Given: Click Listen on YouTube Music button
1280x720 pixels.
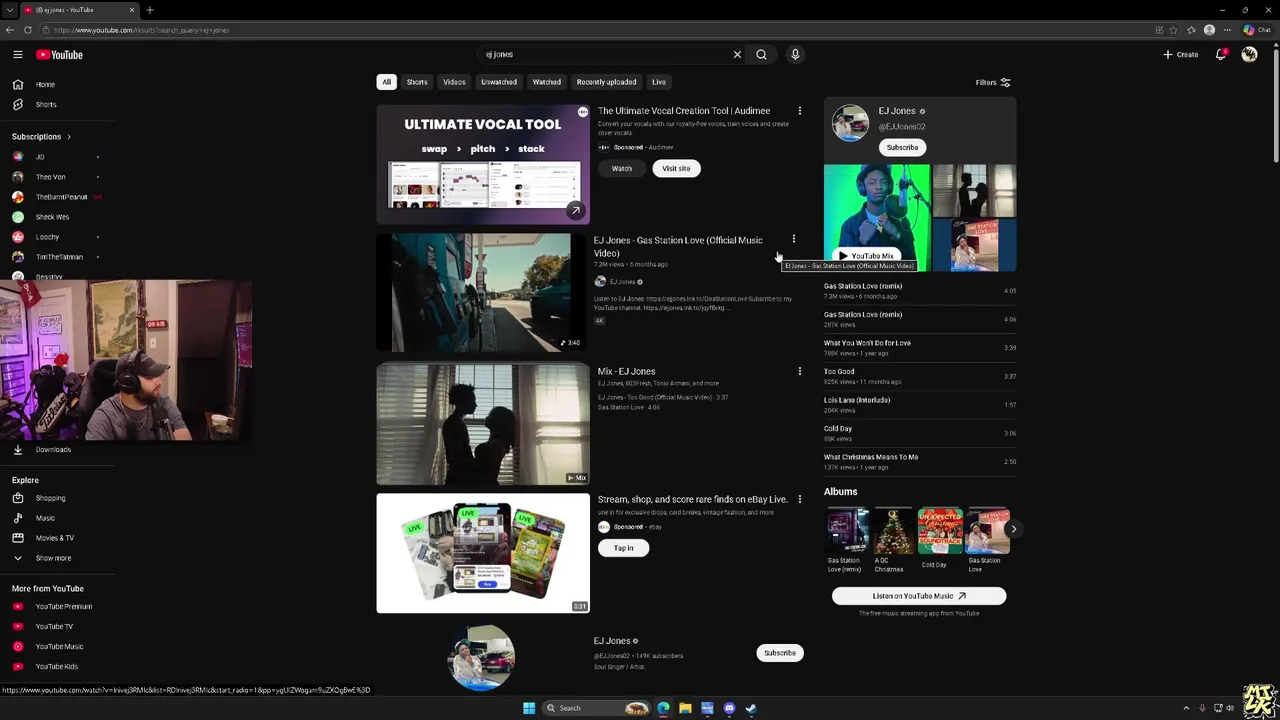Looking at the screenshot, I should tap(919, 596).
